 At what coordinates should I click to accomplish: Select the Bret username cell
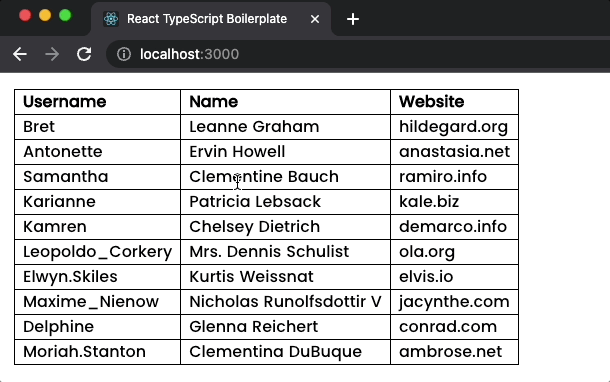point(97,127)
